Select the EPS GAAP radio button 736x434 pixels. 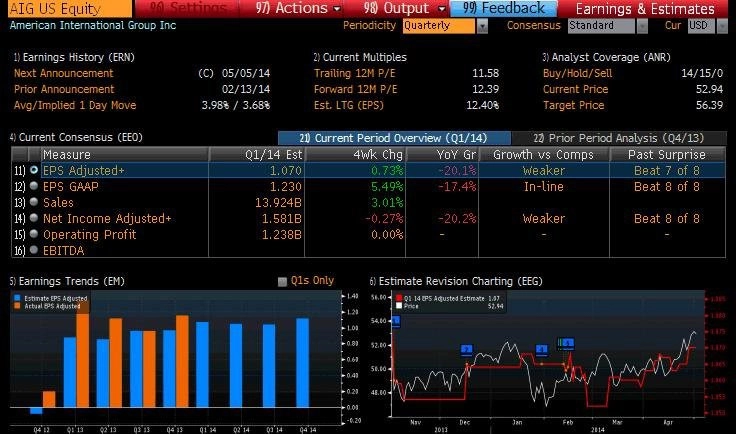[x=34, y=186]
